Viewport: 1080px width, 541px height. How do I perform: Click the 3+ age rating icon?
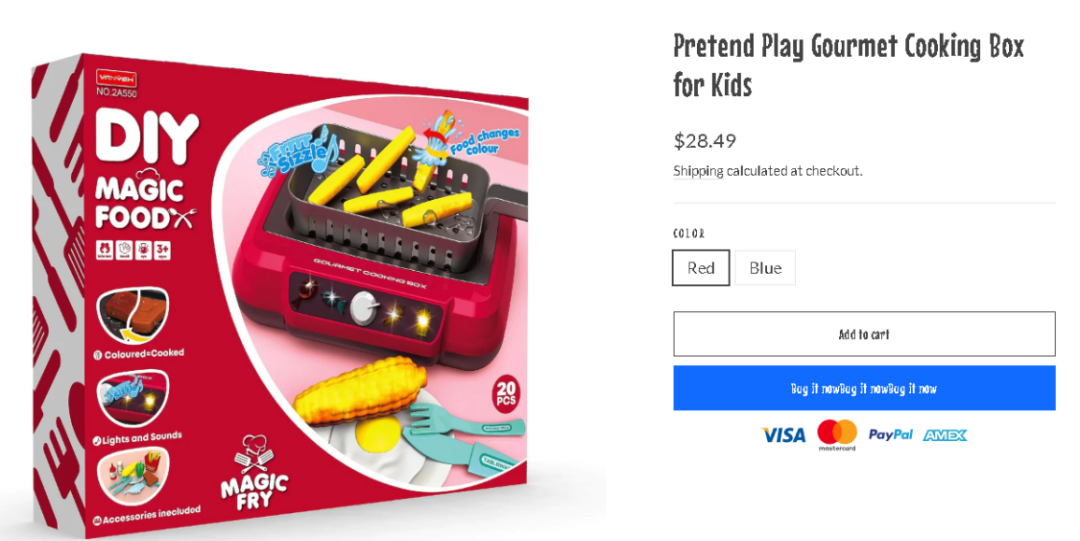pos(163,249)
